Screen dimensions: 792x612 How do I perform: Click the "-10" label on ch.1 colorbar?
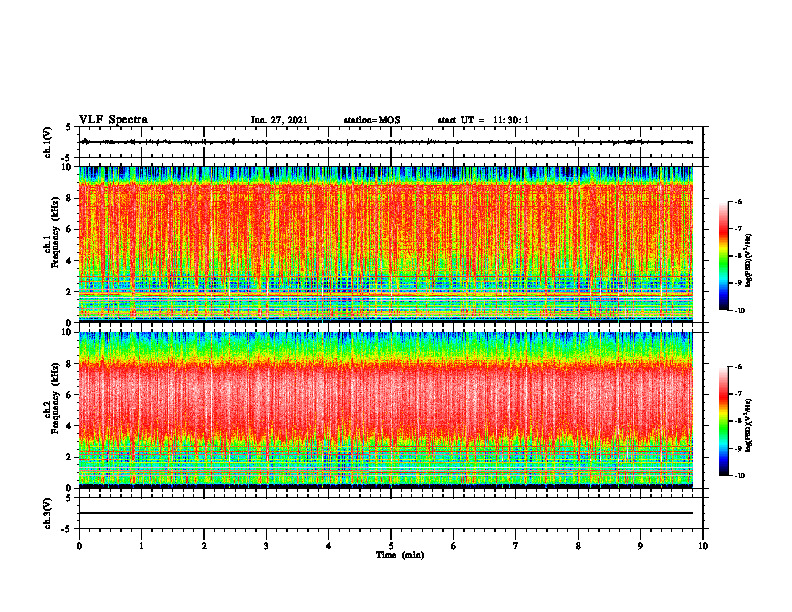[740, 311]
